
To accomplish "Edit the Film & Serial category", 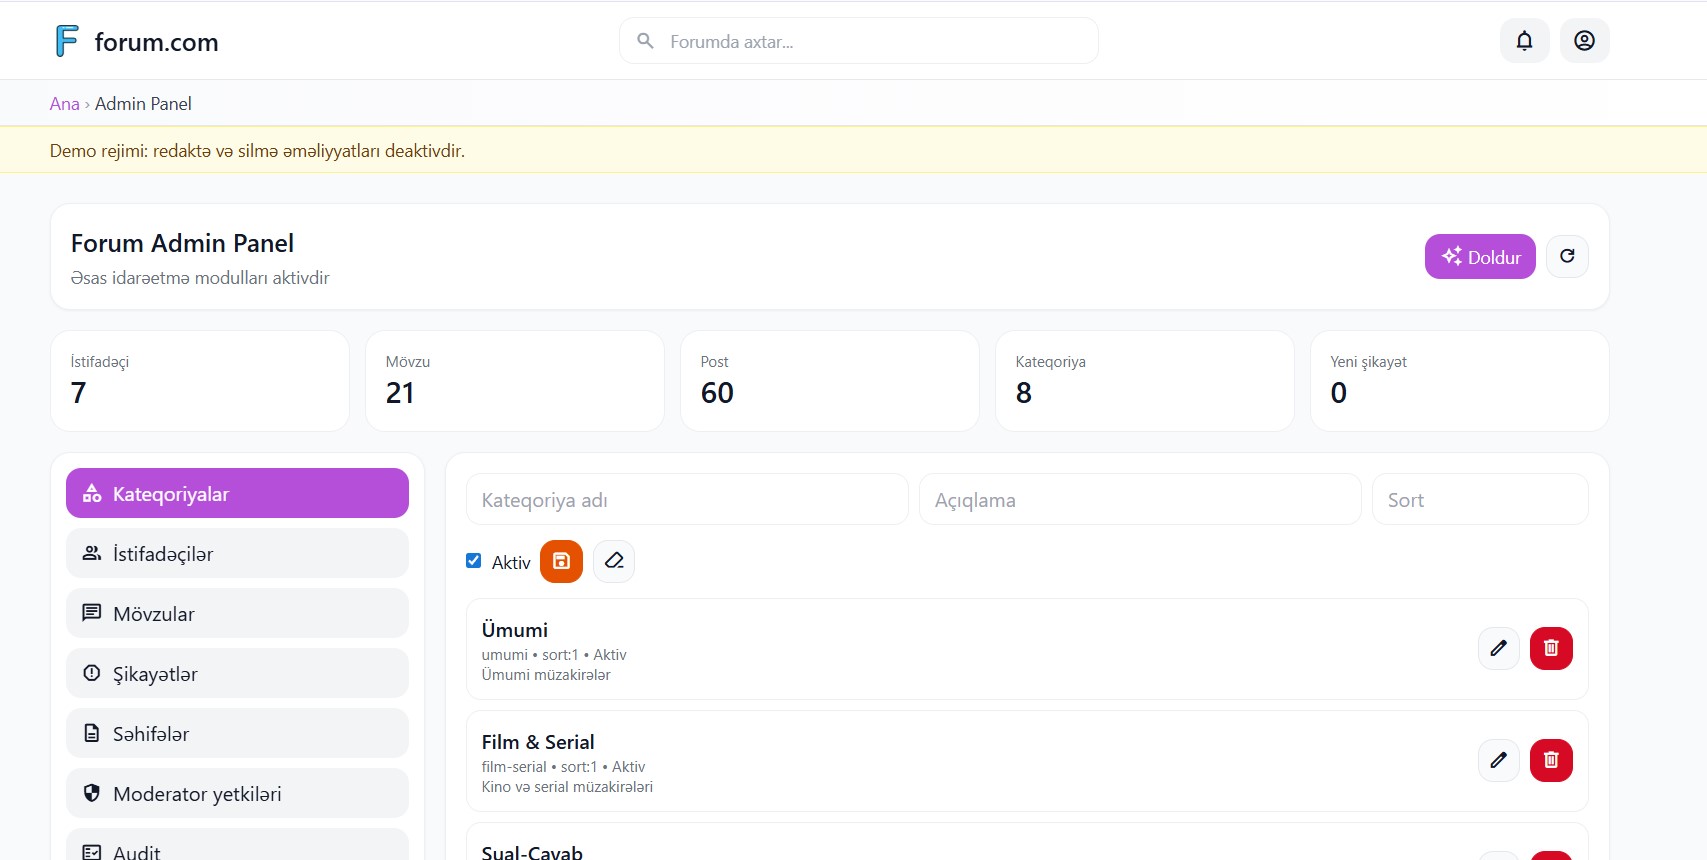I will tap(1498, 761).
